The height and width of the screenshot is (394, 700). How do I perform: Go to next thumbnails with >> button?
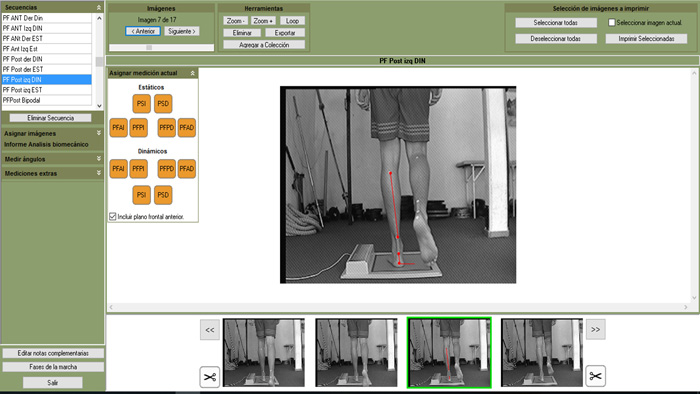point(596,329)
